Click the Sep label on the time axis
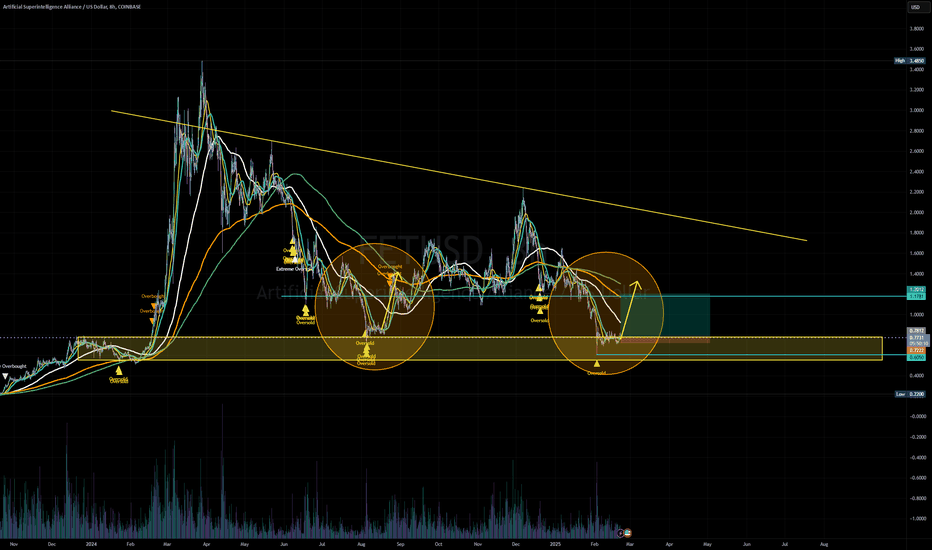 [x=400, y=544]
